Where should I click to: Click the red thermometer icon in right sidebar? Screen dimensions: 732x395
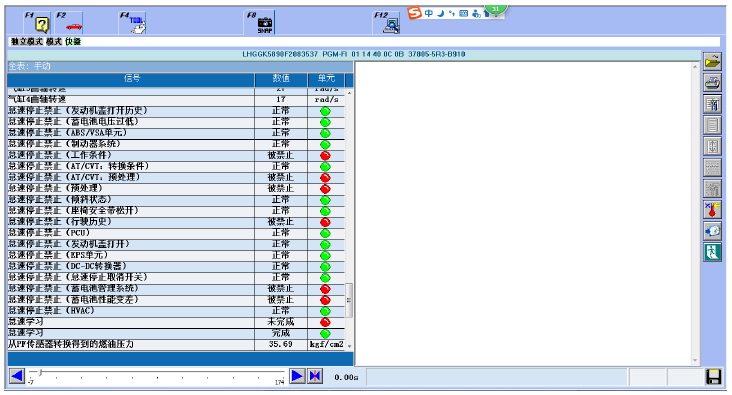pos(712,210)
